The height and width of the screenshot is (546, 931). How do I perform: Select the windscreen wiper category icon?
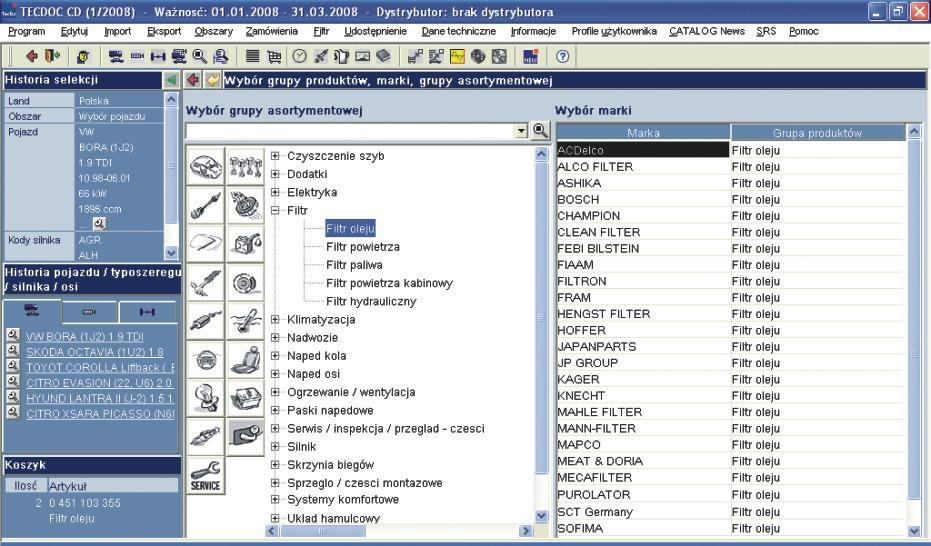(206, 244)
